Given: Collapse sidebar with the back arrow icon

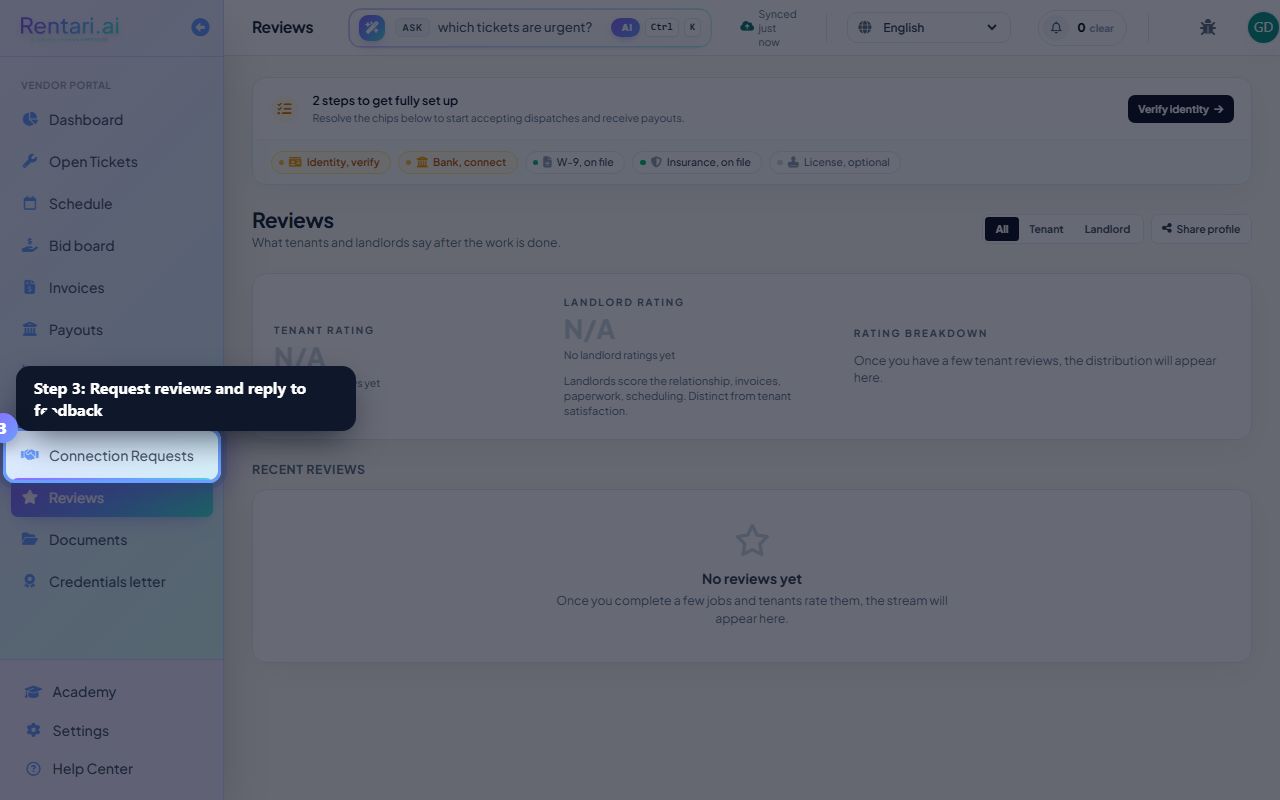Looking at the screenshot, I should pyautogui.click(x=200, y=27).
